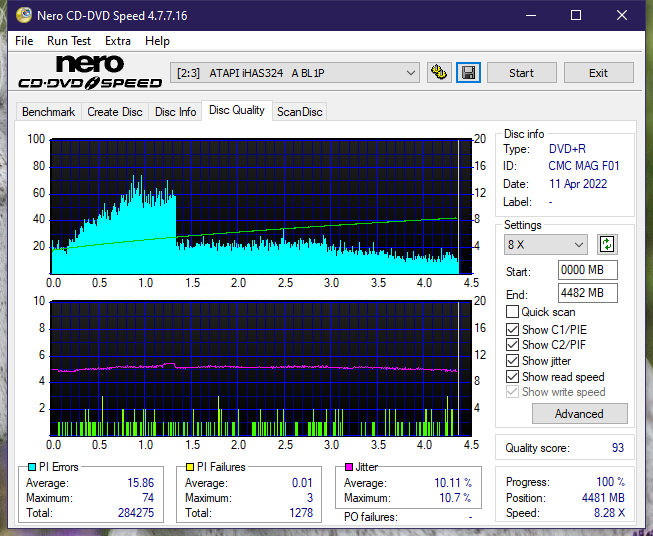Disable the Show read speed checkbox
Viewport: 653px width, 536px height.
point(512,376)
